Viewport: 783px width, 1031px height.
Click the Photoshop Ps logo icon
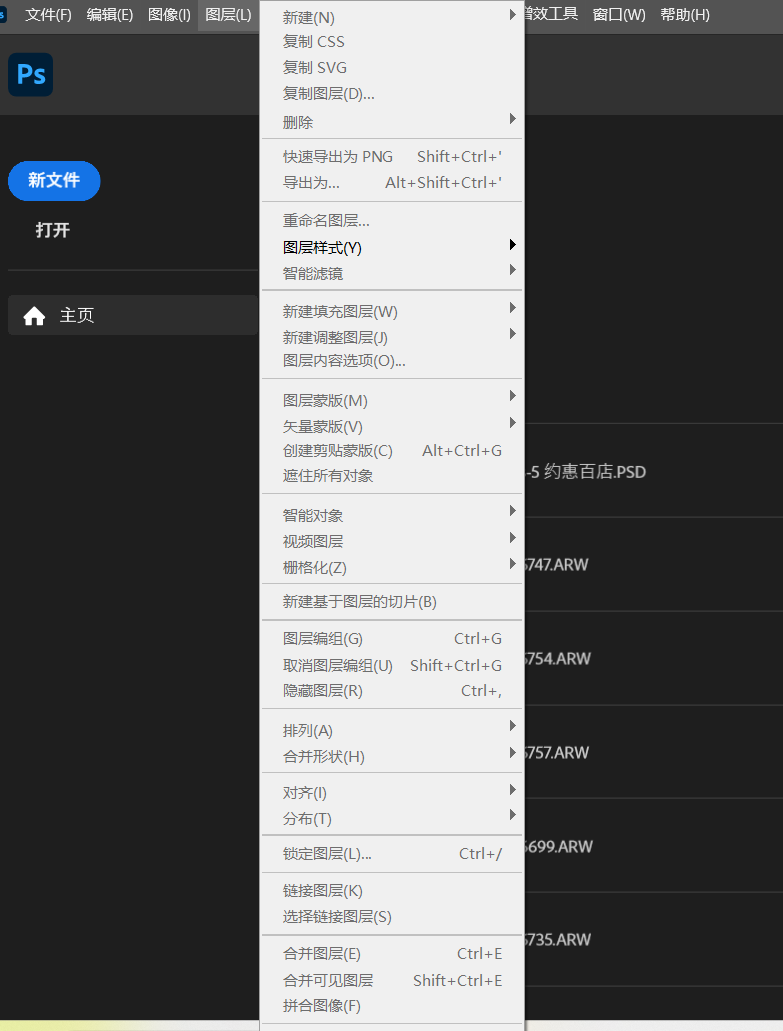click(x=31, y=75)
